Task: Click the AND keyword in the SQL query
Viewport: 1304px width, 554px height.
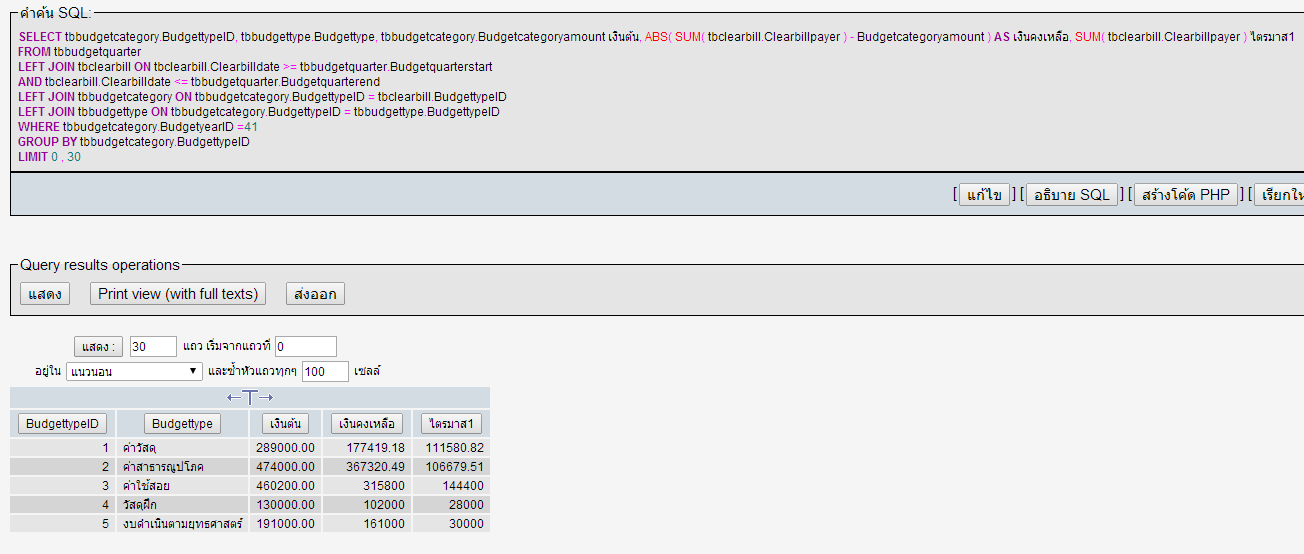Action: [x=30, y=82]
